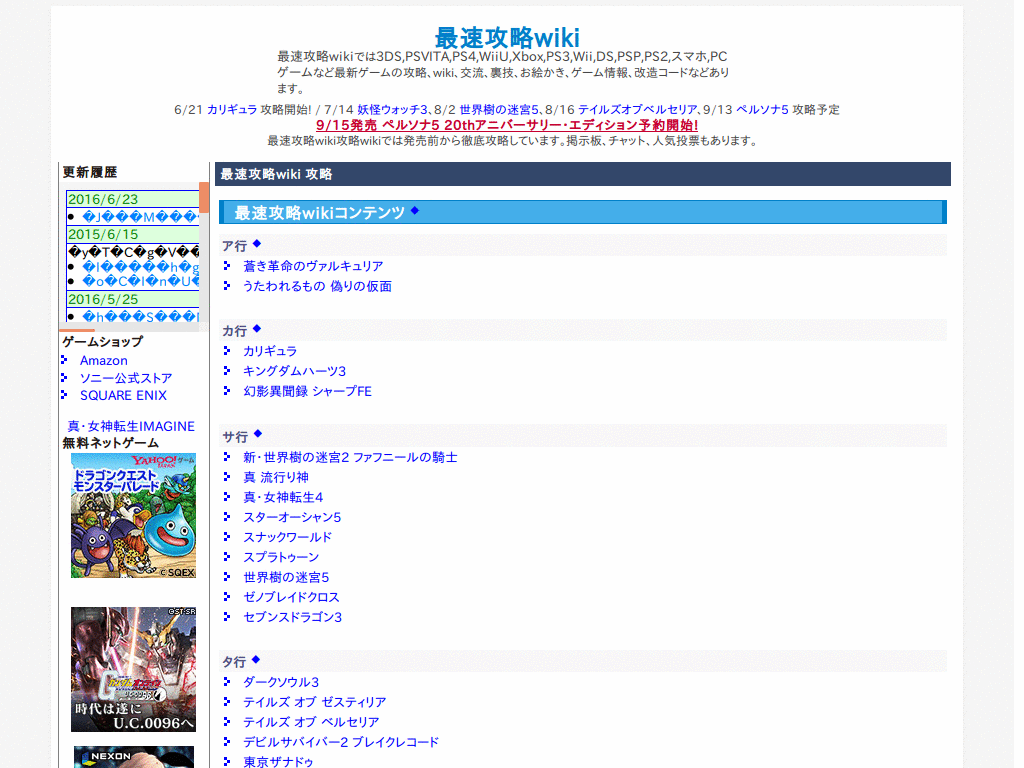Open テイルズ オブ ゼスティリア page

[x=315, y=702]
